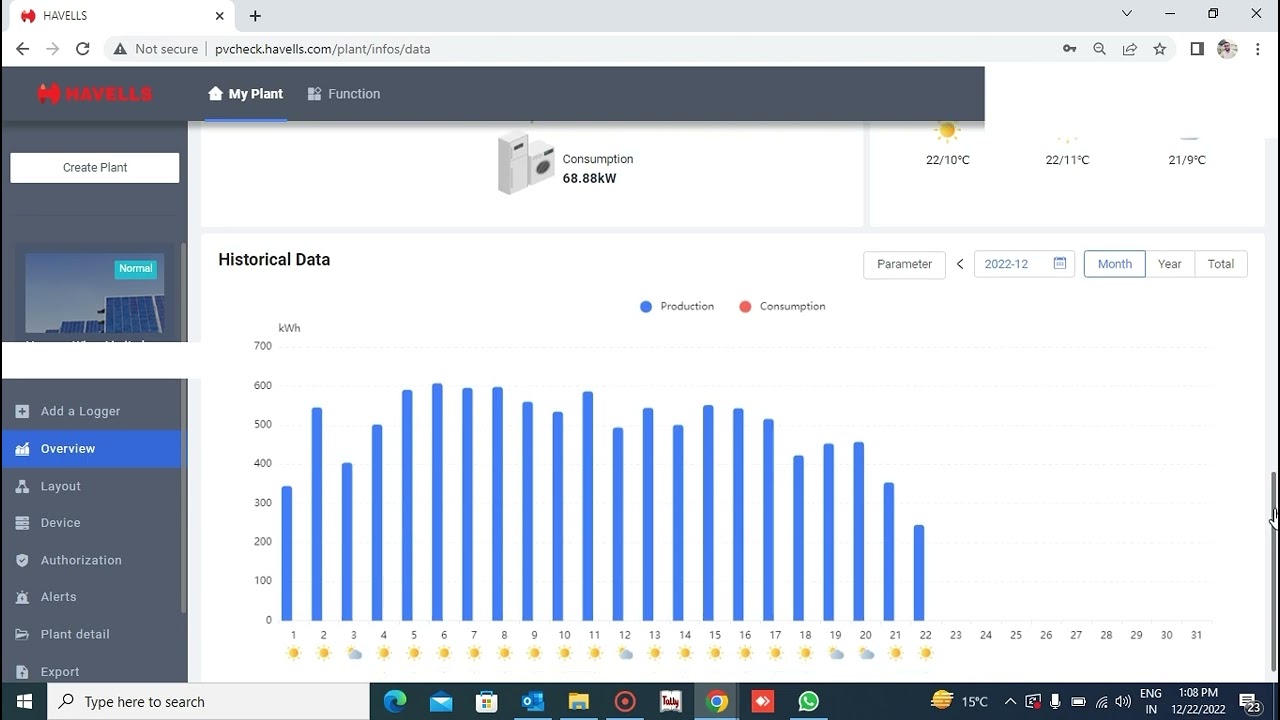
Task: Click the Not secure site info indicator
Action: (156, 49)
